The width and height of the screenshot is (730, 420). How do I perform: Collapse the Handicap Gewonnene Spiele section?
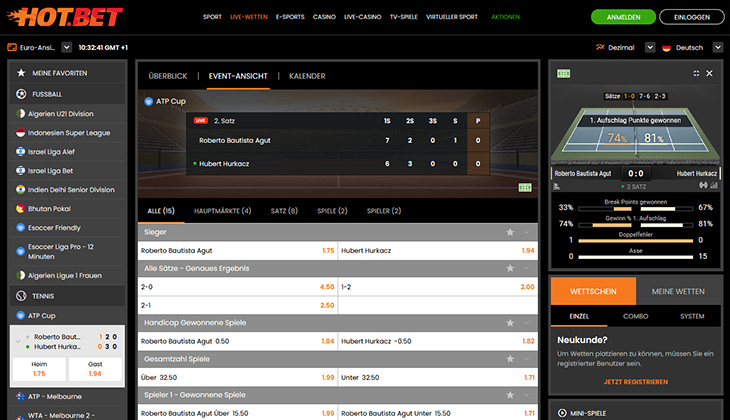point(527,323)
